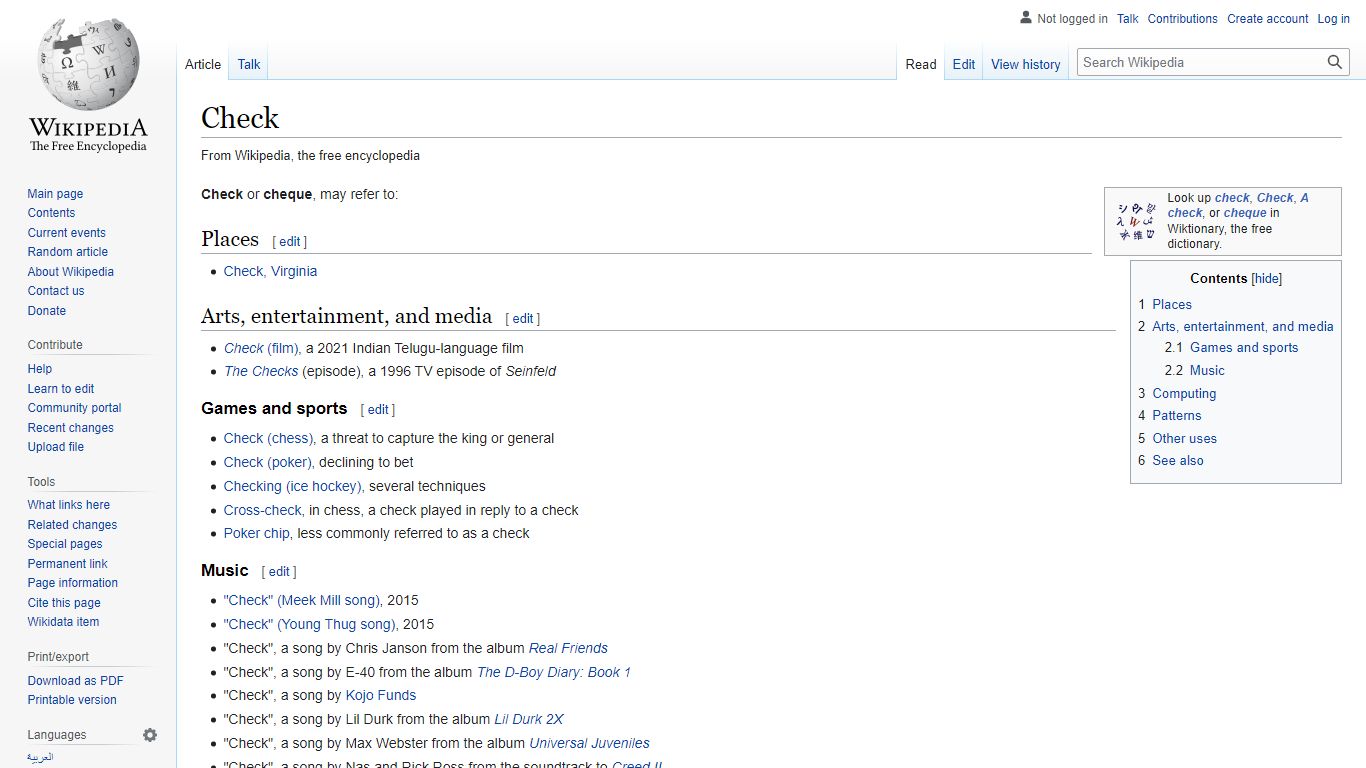Open the Lil Durk 2X album link
The height and width of the screenshot is (768, 1366).
pyautogui.click(x=529, y=719)
